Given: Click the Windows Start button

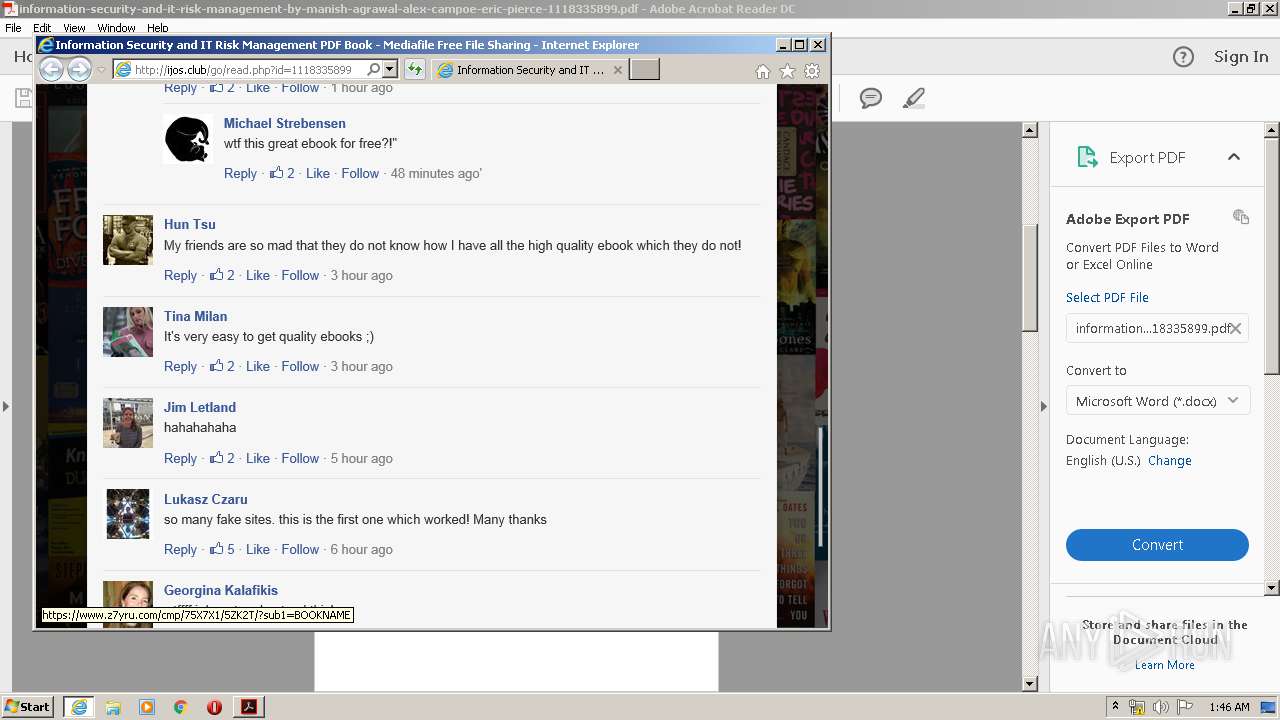Looking at the screenshot, I should [x=28, y=706].
